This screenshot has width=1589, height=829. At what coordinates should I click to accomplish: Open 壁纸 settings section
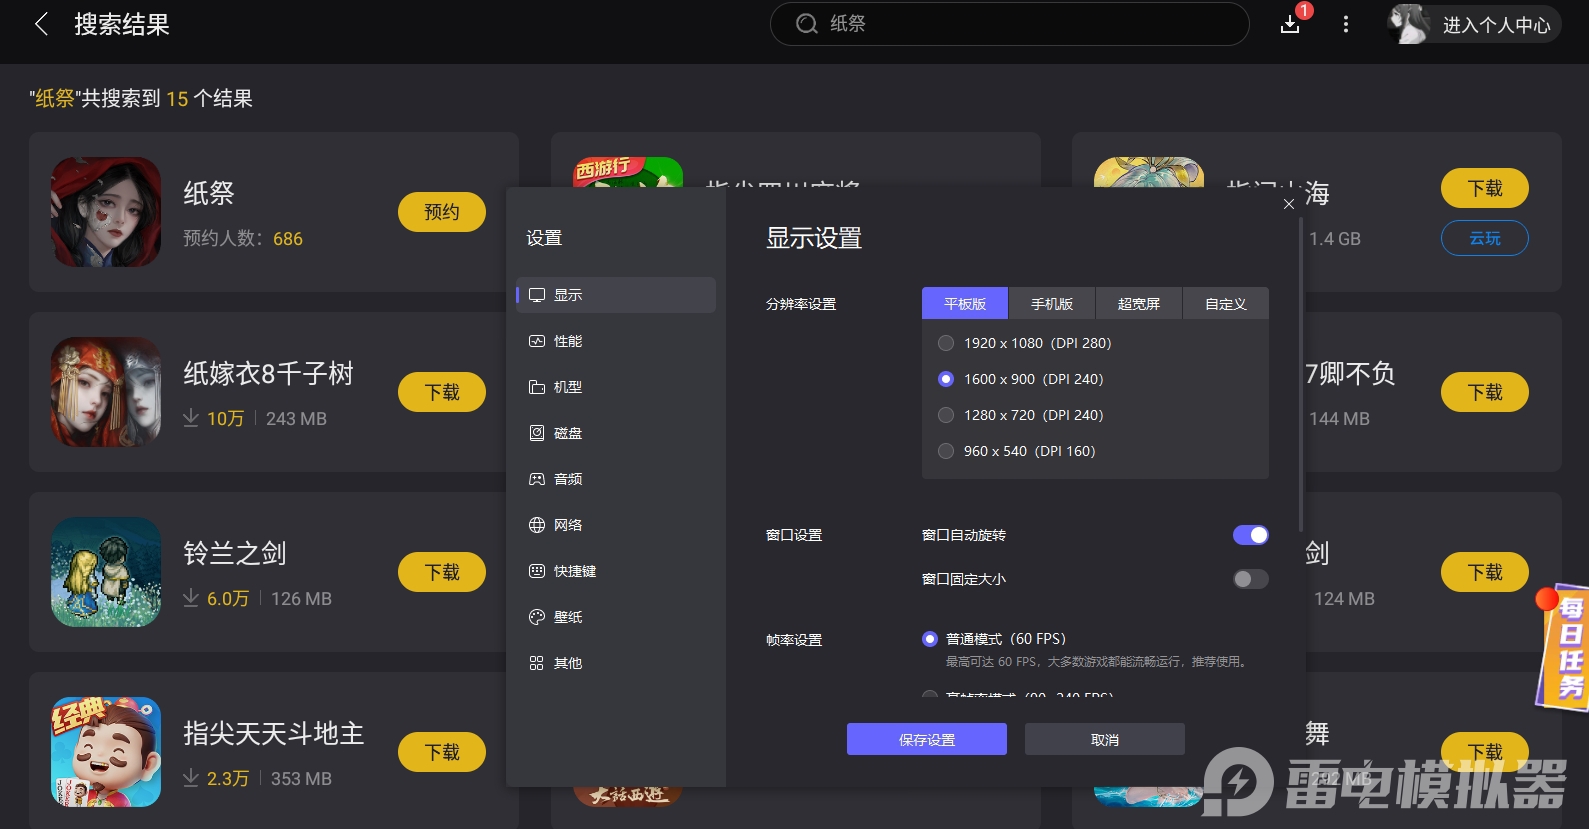[616, 617]
